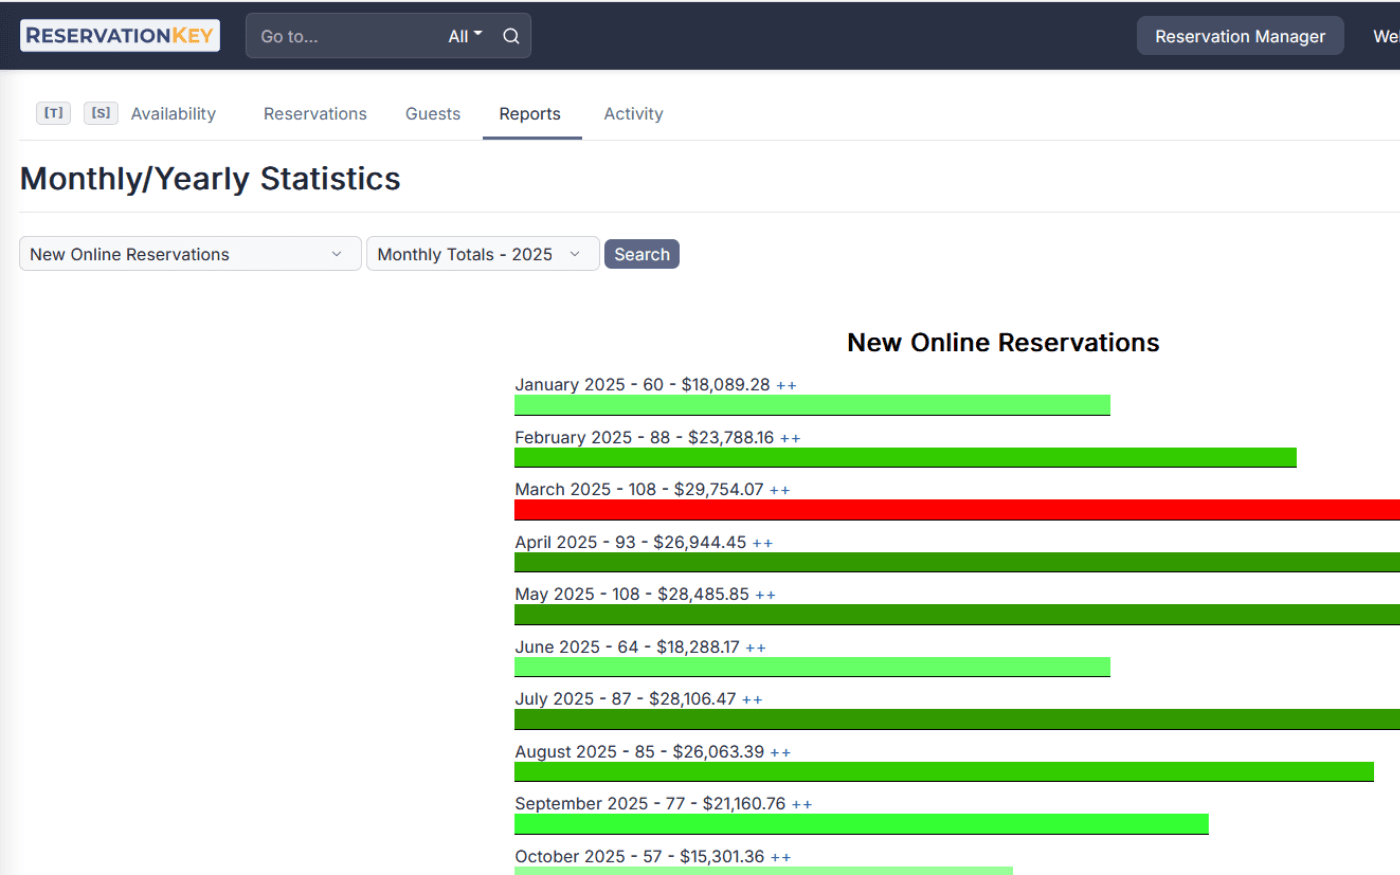Switch to the Availability tab
The height and width of the screenshot is (875, 1400).
point(173,113)
